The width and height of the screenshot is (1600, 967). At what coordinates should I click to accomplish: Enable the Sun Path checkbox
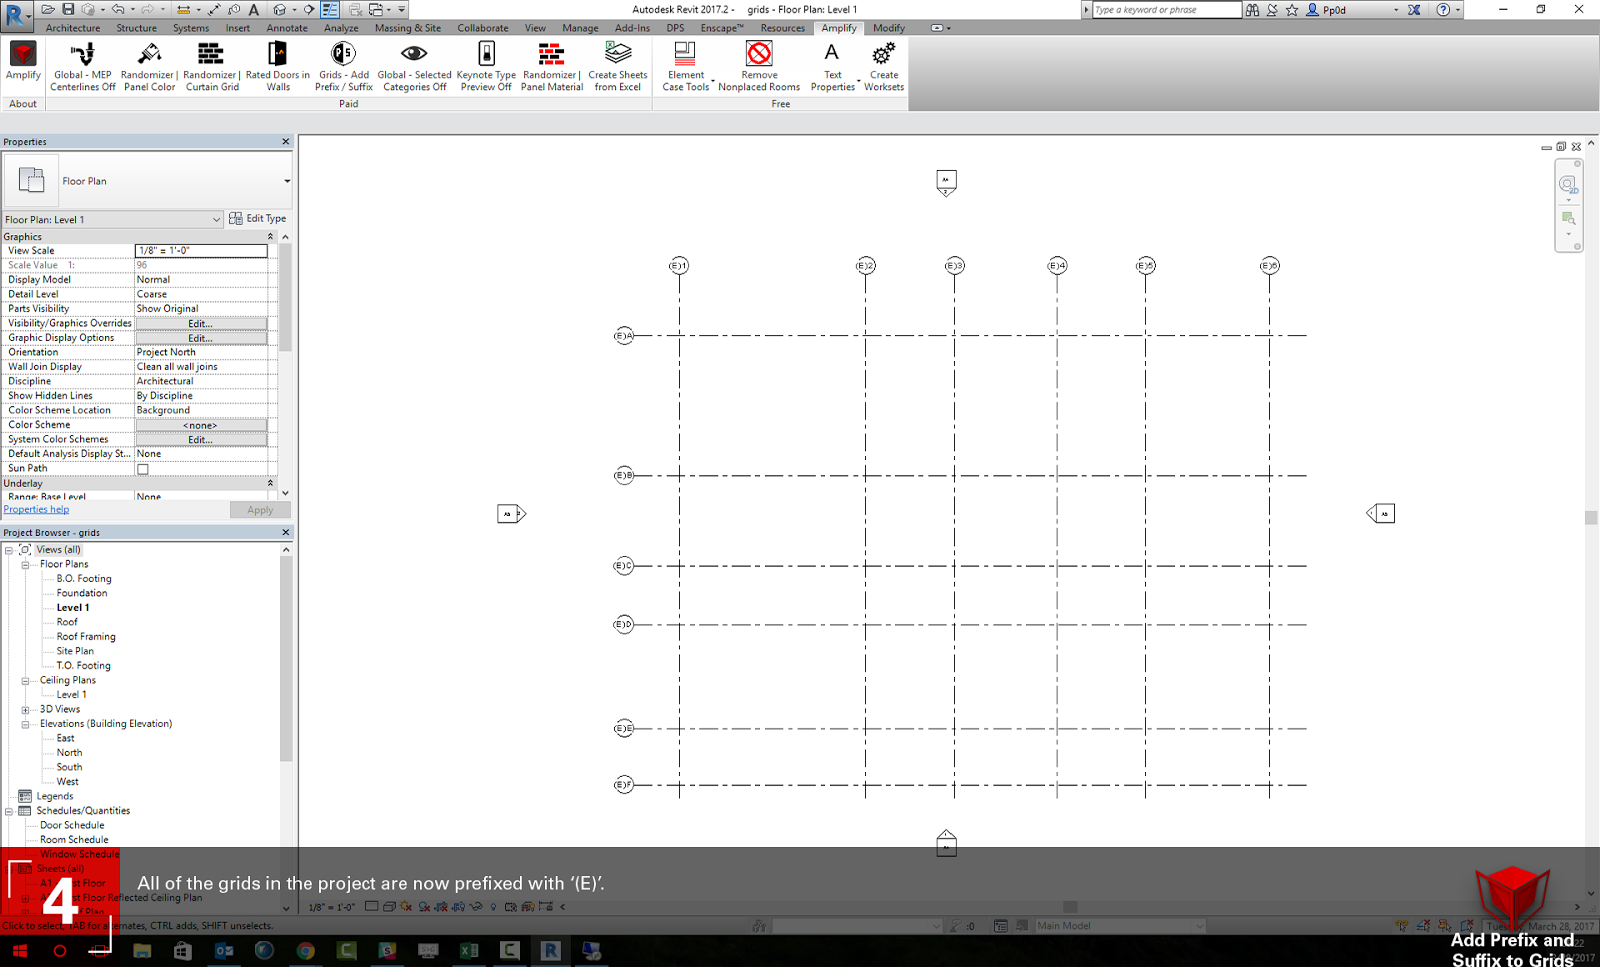tap(141, 467)
